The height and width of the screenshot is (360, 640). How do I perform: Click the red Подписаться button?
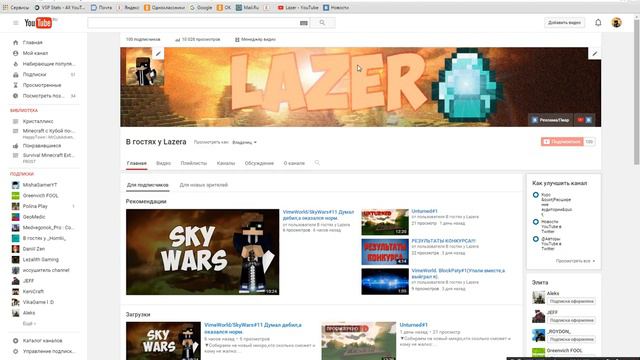tap(562, 142)
